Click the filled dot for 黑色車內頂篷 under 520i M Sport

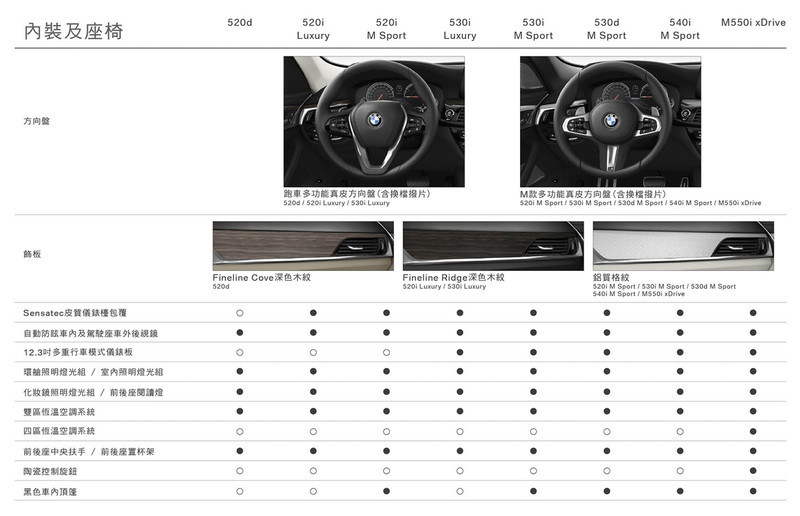point(386,491)
